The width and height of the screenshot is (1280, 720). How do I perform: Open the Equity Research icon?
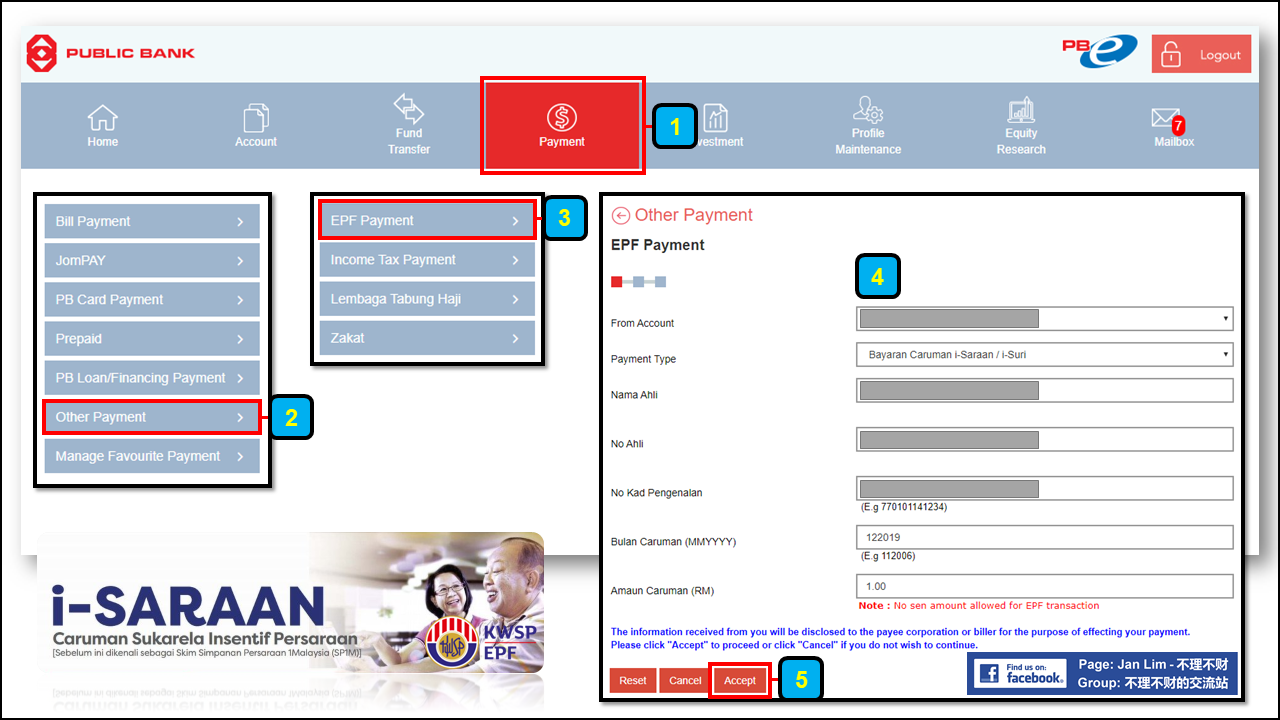pos(1021,110)
